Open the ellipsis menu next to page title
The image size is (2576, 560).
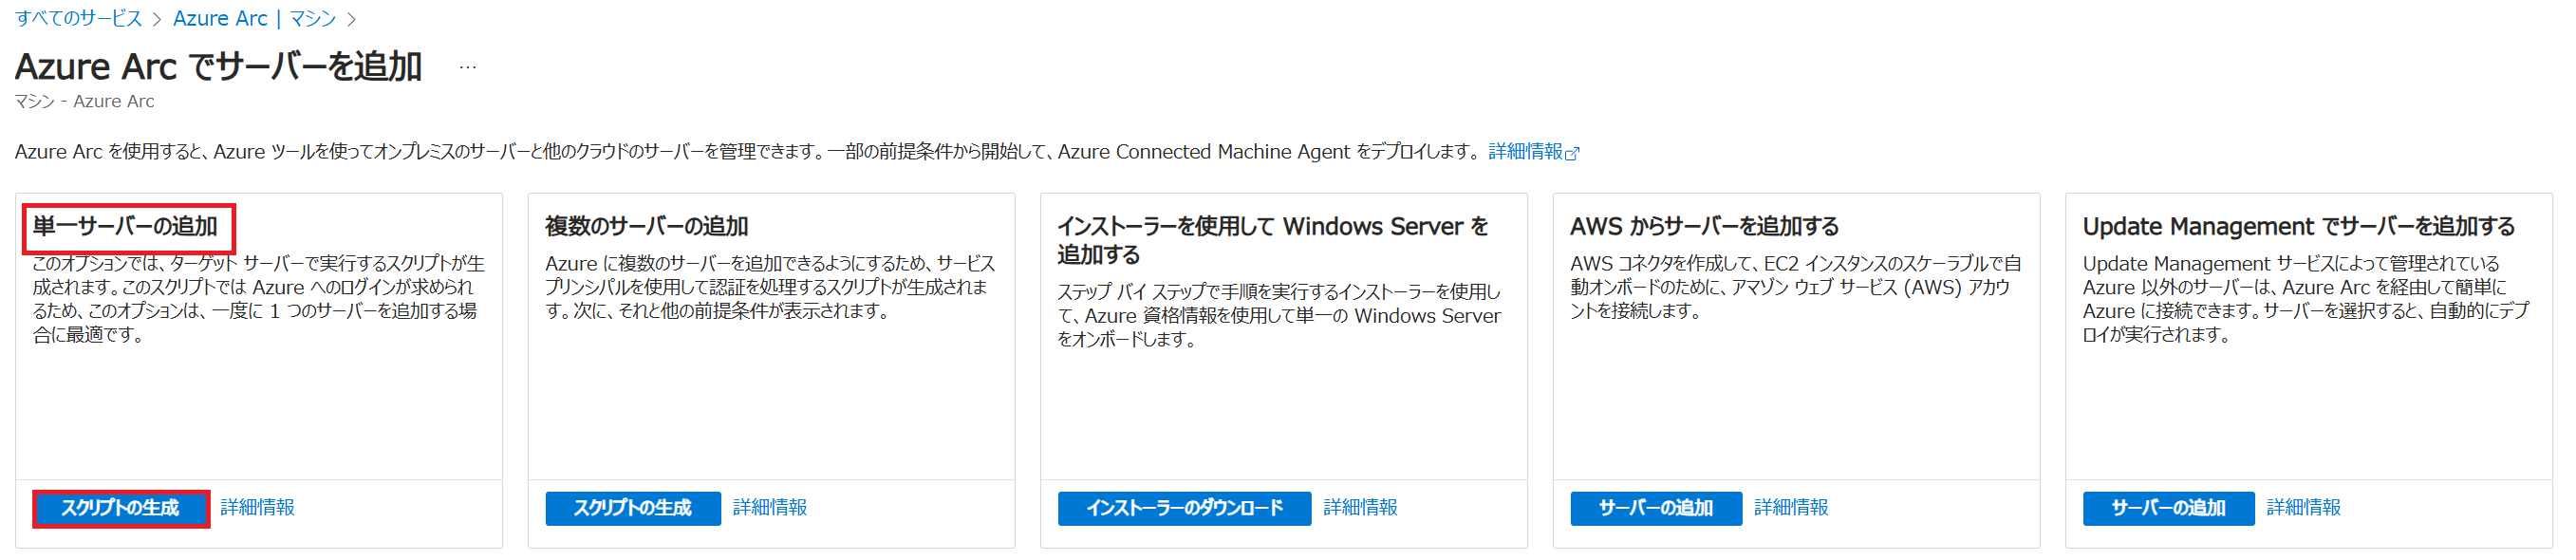(467, 67)
